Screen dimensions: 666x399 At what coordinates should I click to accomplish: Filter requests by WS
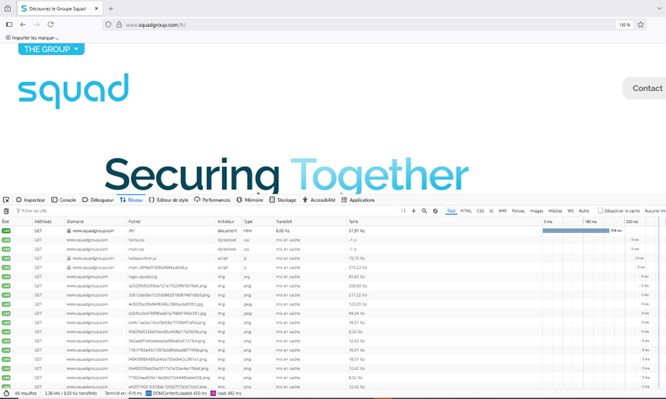[570, 211]
